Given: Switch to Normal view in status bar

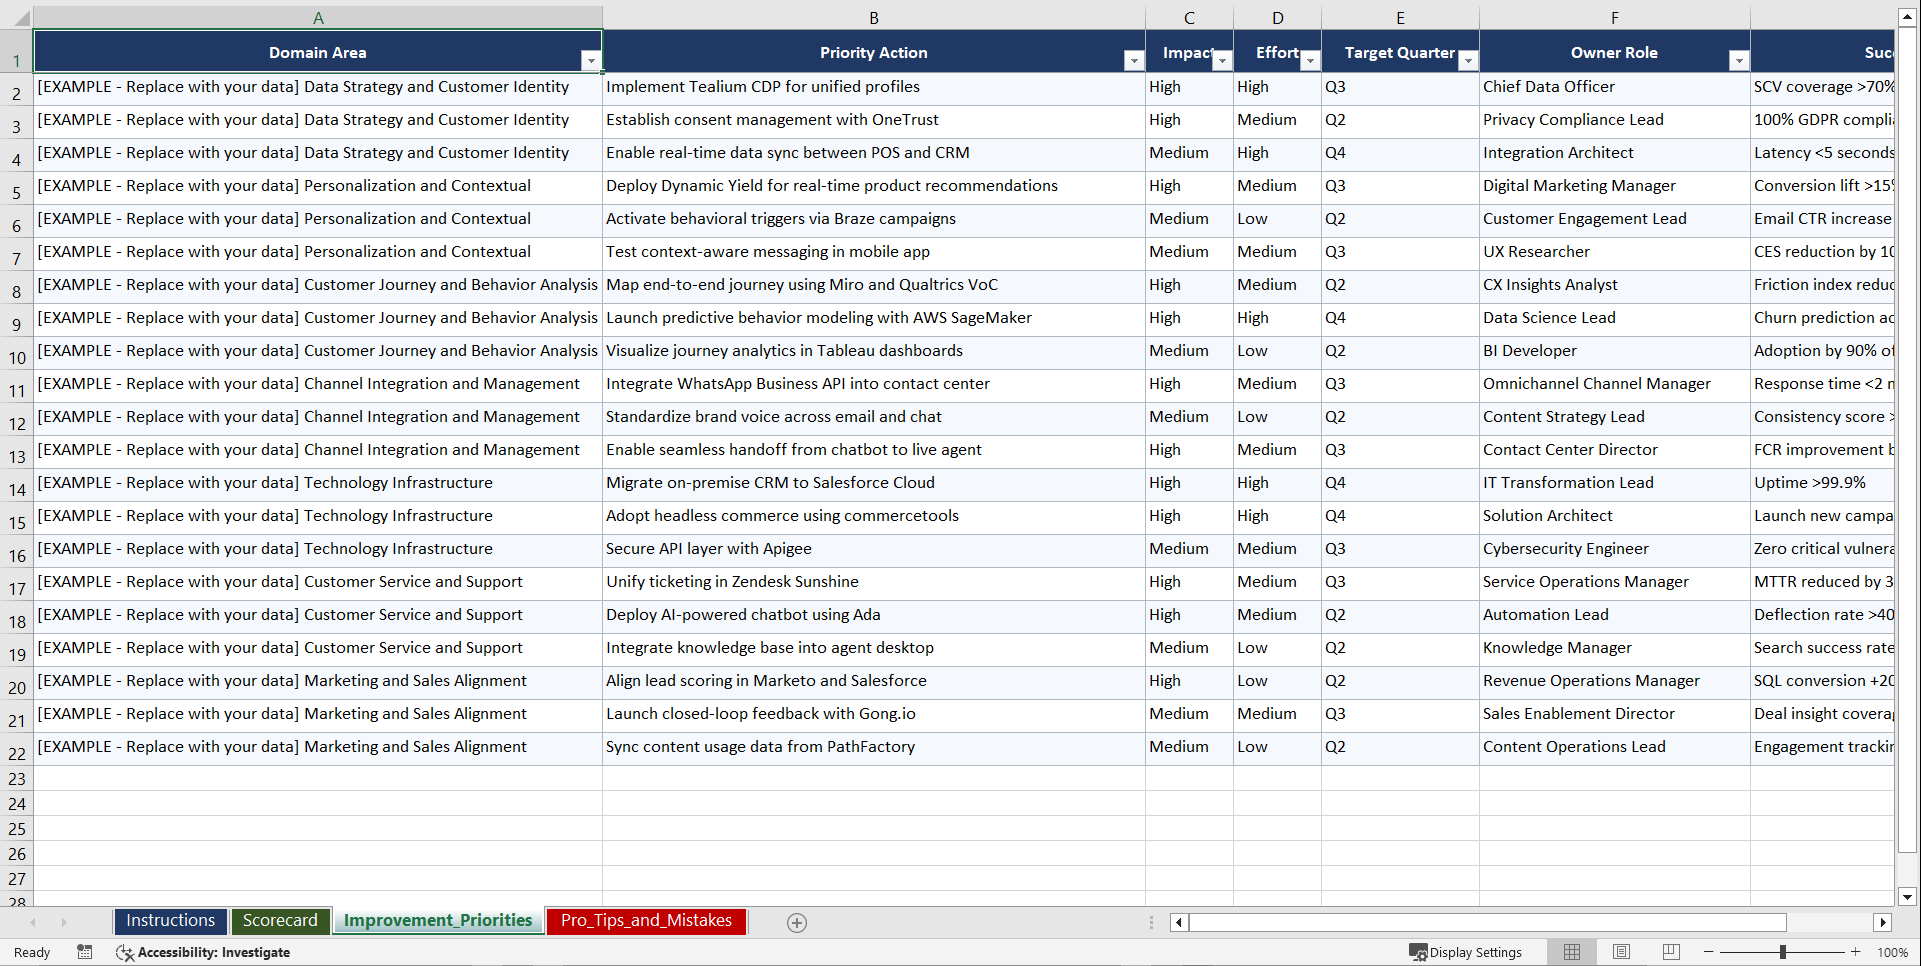Looking at the screenshot, I should coord(1571,952).
